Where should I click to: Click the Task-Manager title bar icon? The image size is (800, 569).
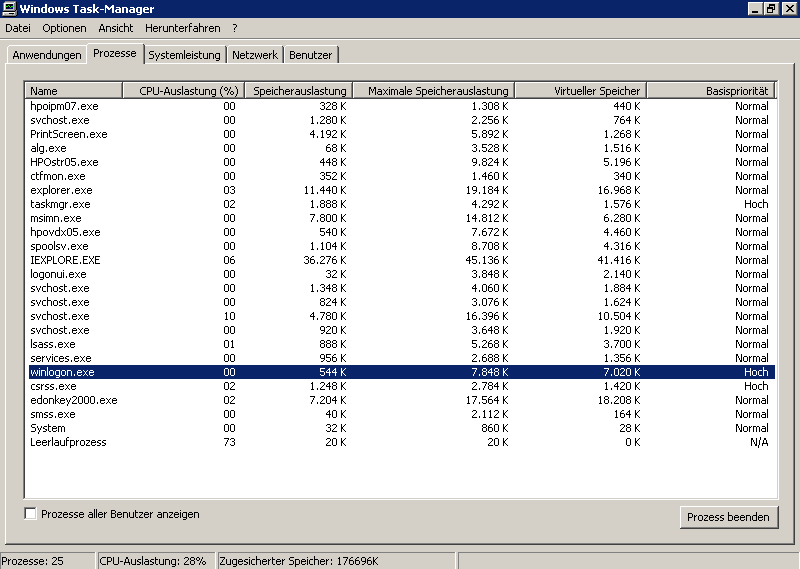click(x=10, y=9)
